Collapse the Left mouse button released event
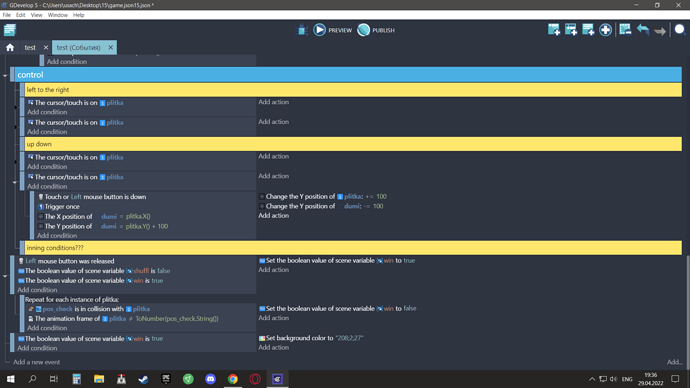 (5, 276)
